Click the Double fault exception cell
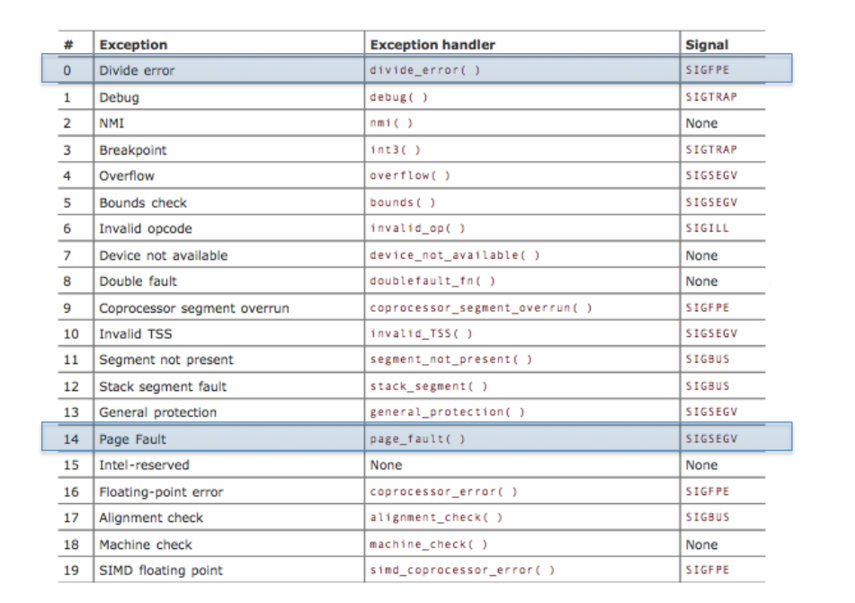855x603 pixels. coord(137,281)
